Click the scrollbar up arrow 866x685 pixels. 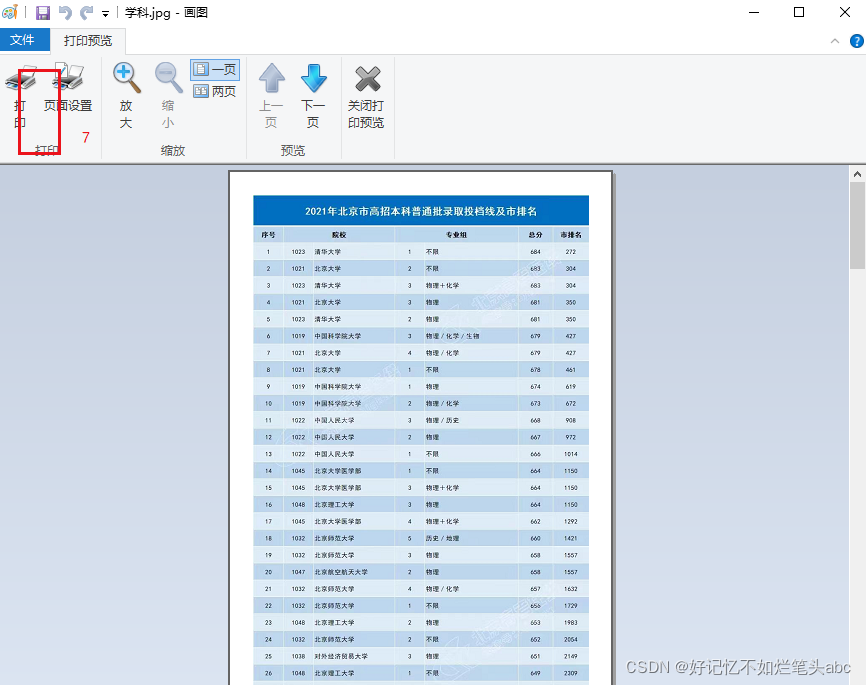pyautogui.click(x=857, y=175)
